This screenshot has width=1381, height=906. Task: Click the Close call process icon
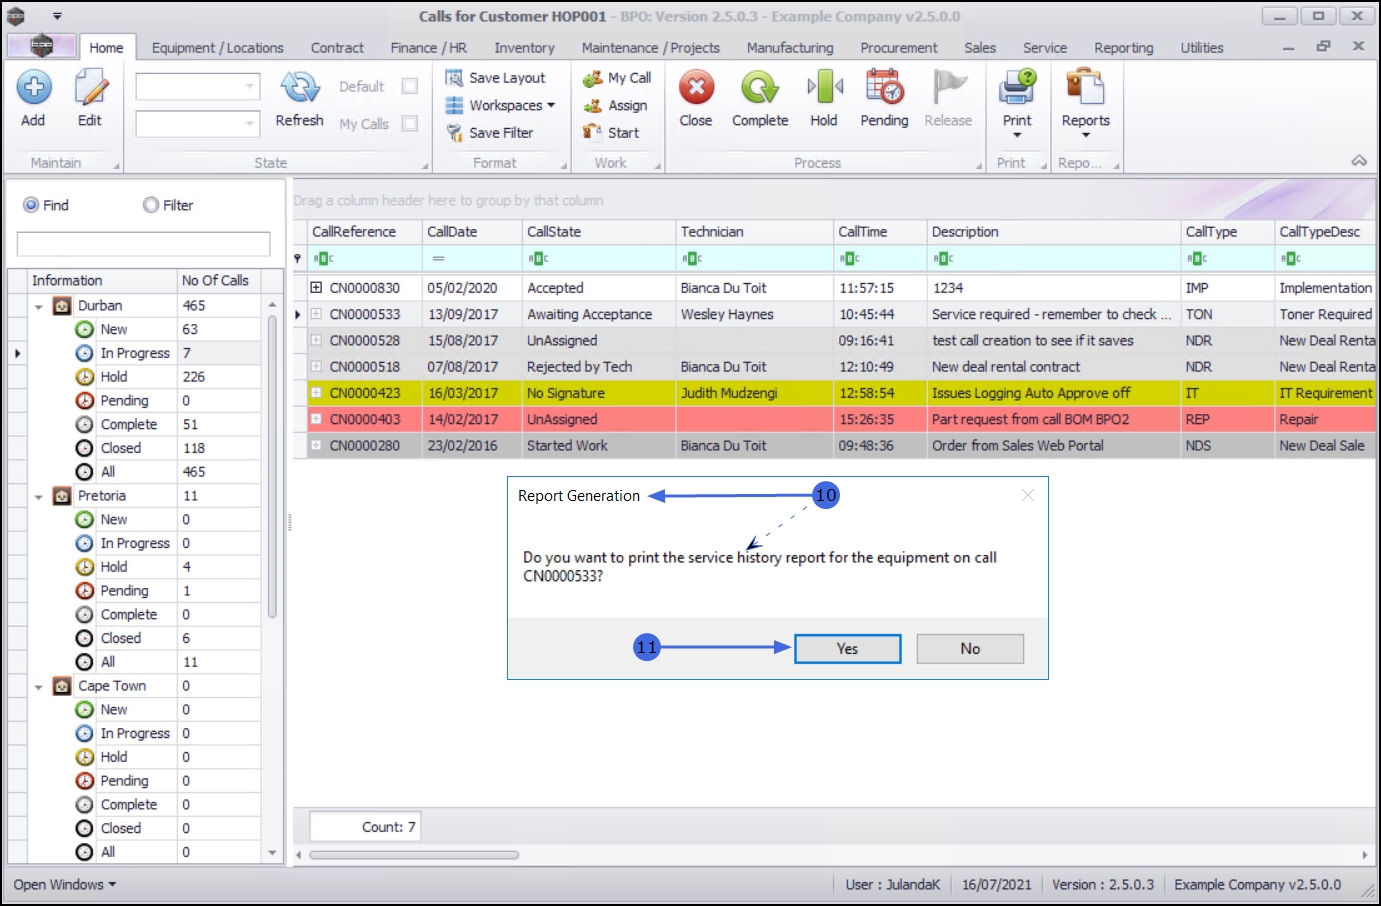click(x=696, y=88)
